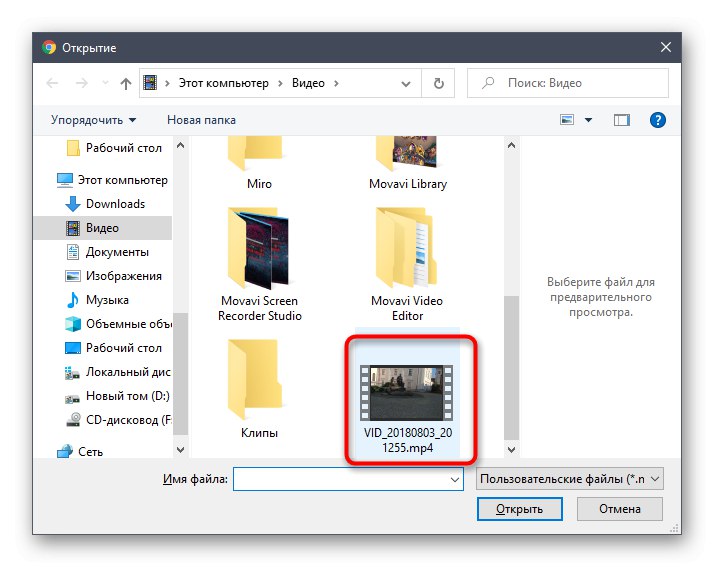Select 'Видео' in address path
This screenshot has width=714, height=567.
308,83
